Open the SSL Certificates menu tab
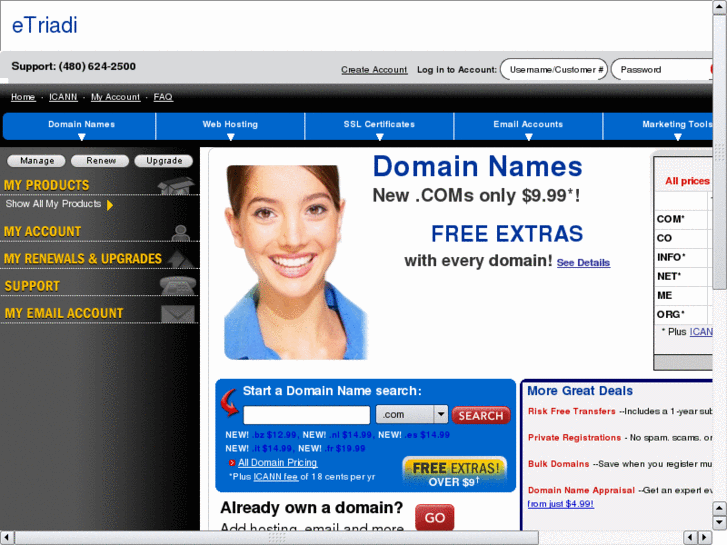The height and width of the screenshot is (545, 727). [x=379, y=126]
